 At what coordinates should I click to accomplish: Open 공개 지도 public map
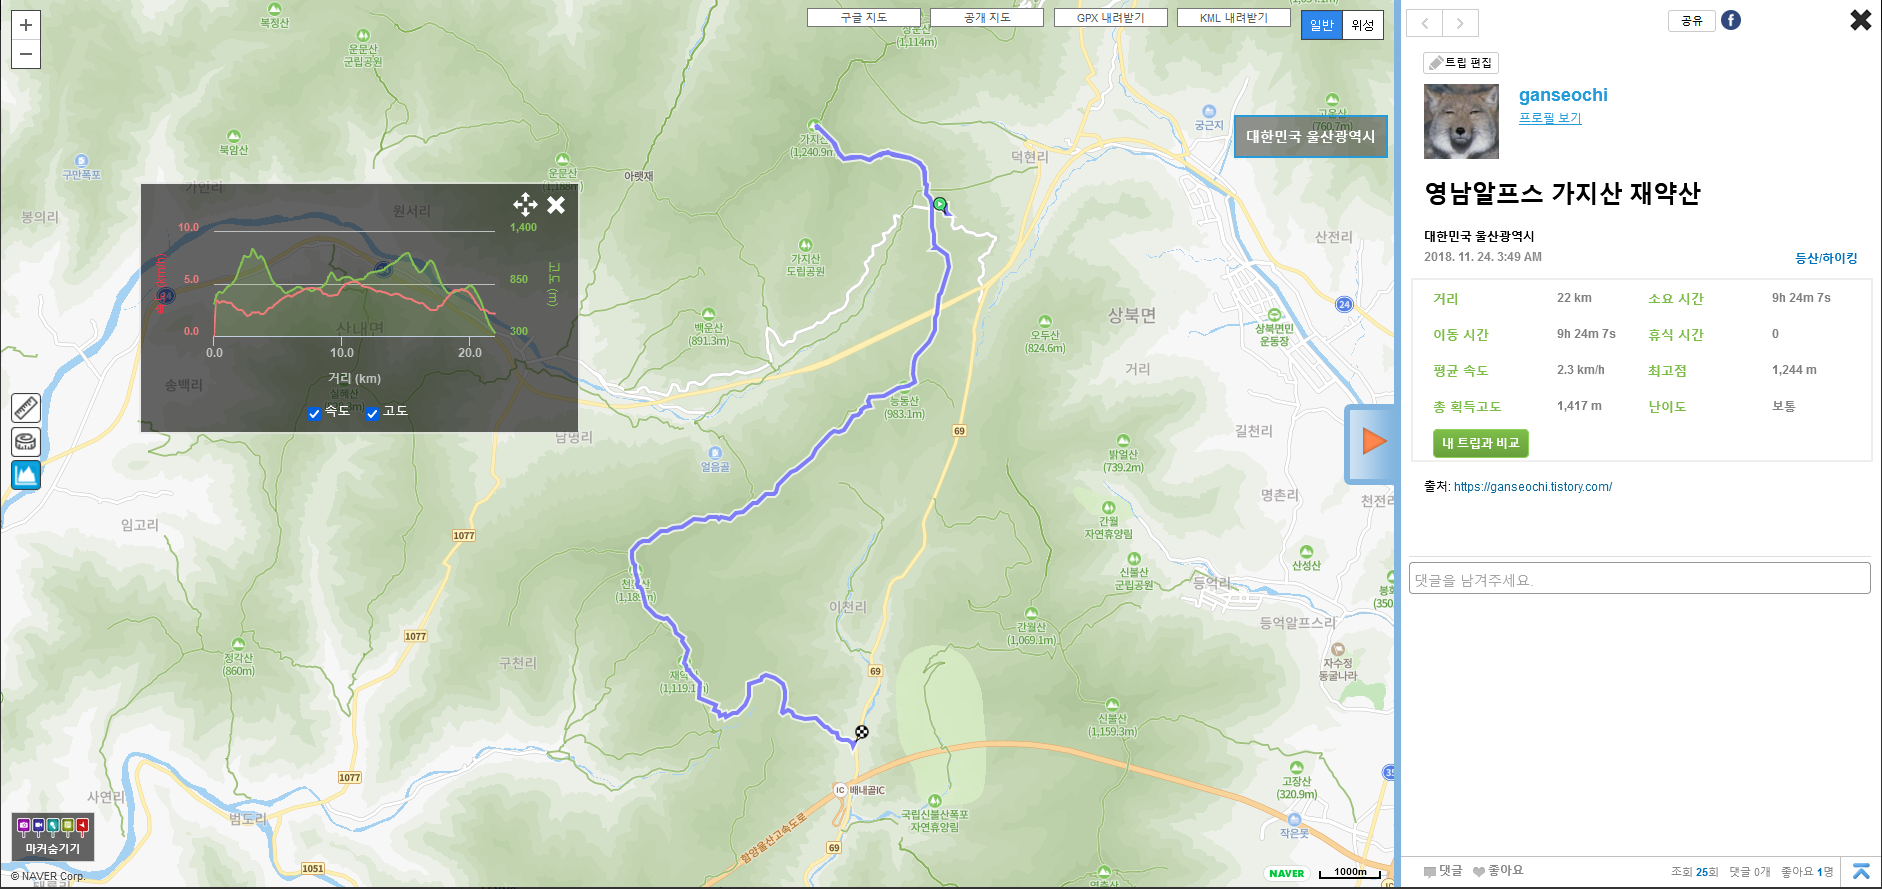(987, 17)
